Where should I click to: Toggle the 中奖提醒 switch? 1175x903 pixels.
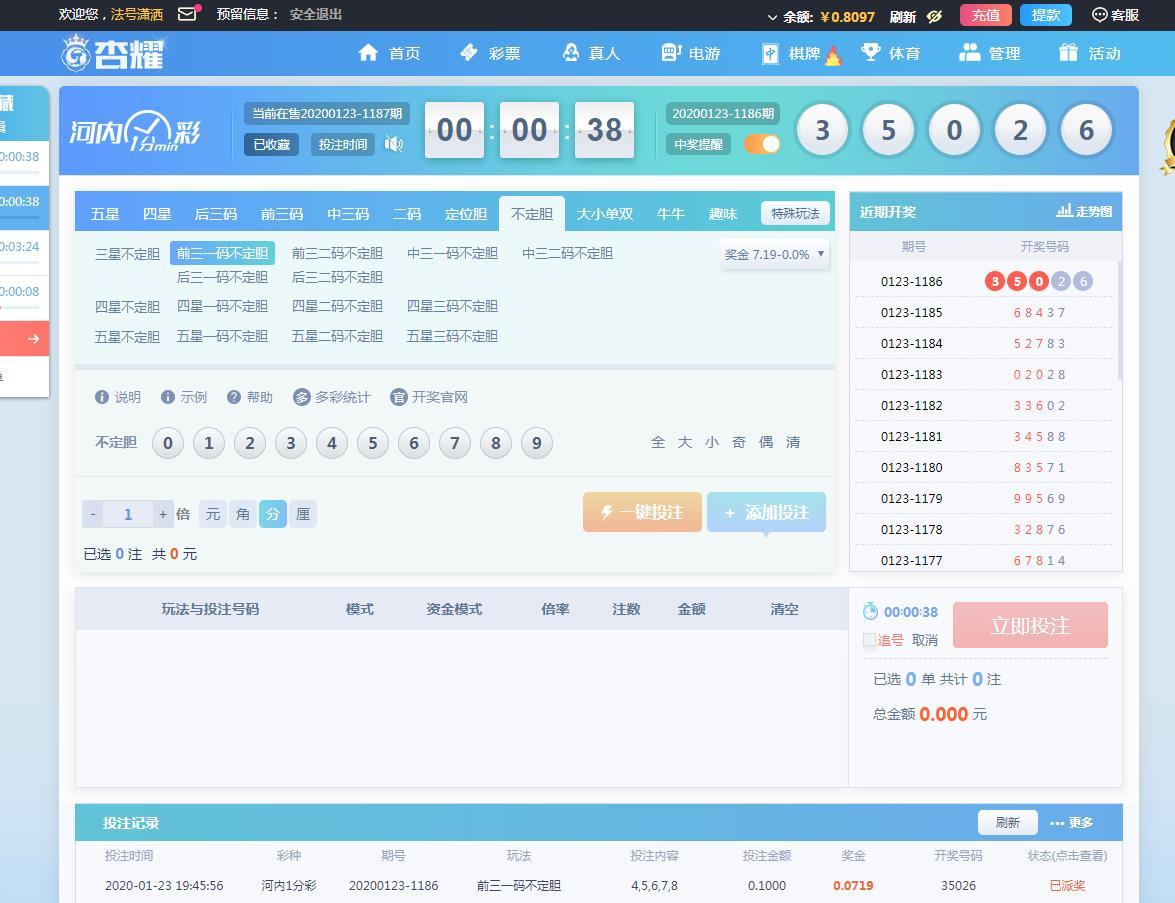pos(761,144)
